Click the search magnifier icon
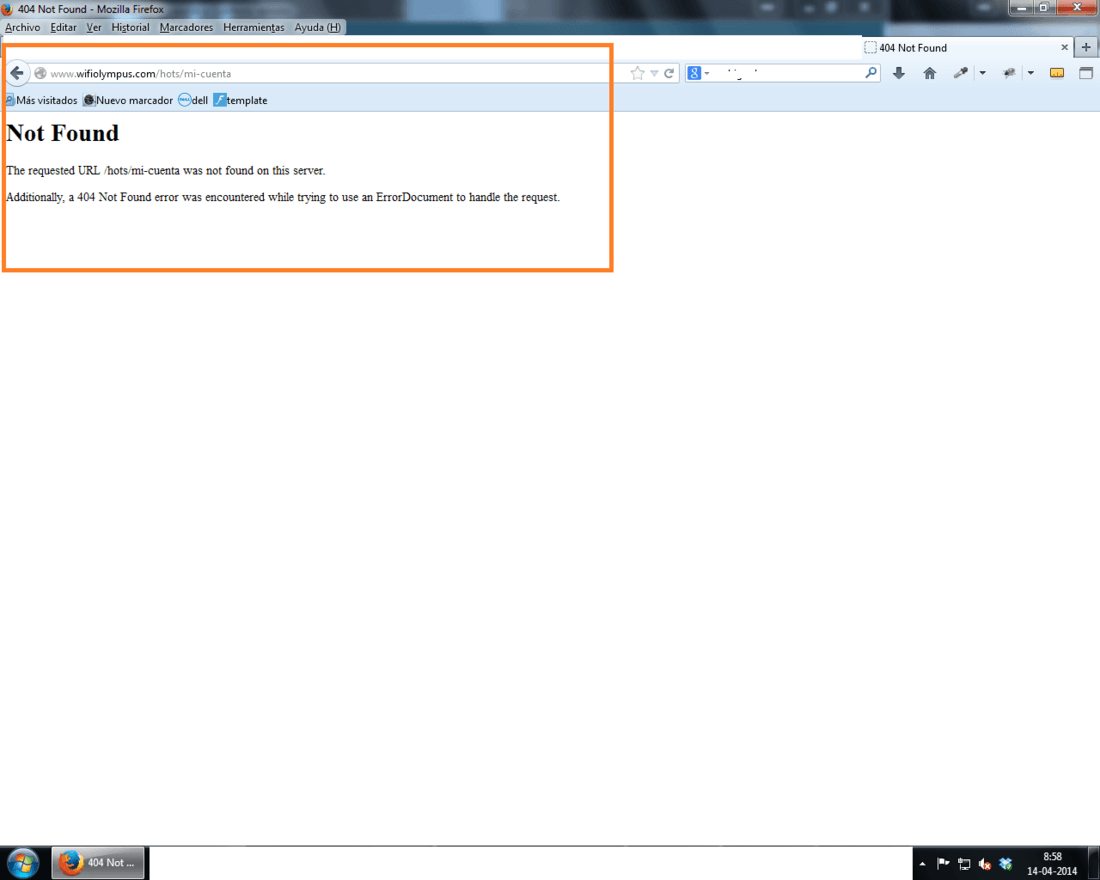The height and width of the screenshot is (880, 1100). coord(871,72)
